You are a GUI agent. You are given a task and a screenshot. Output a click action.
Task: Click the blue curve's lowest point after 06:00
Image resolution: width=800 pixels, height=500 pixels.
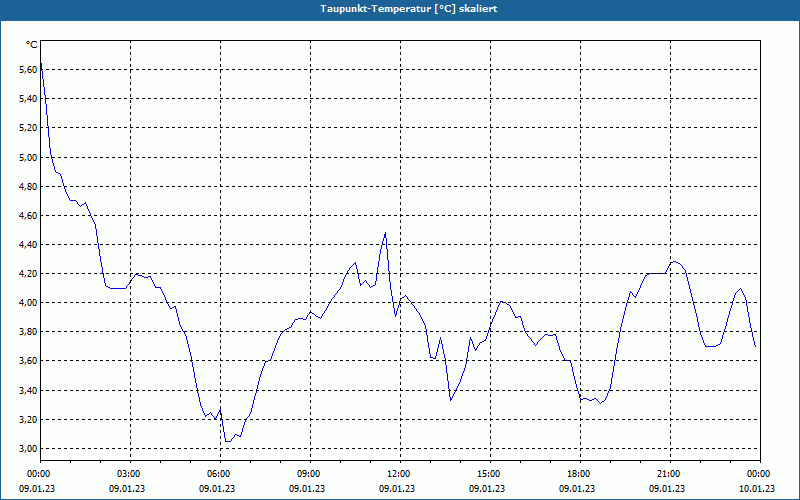click(228, 441)
